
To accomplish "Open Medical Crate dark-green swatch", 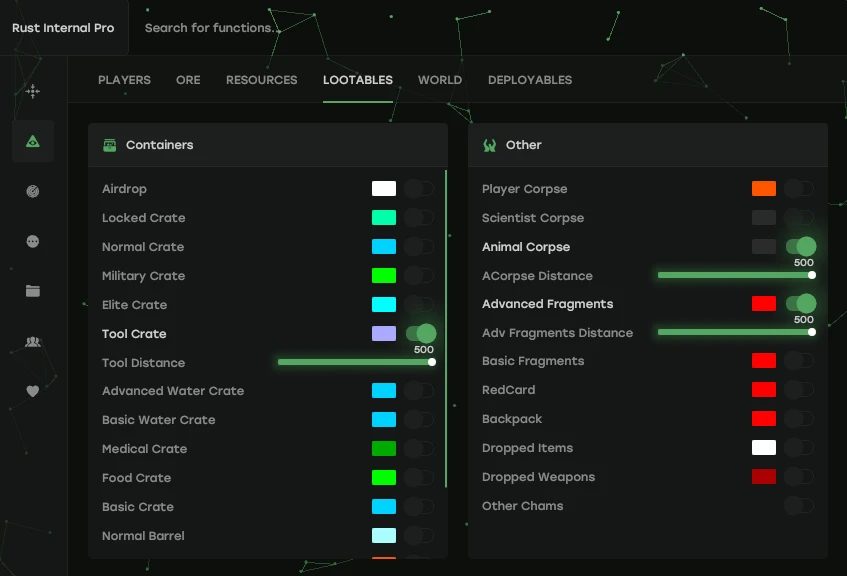I will (384, 448).
